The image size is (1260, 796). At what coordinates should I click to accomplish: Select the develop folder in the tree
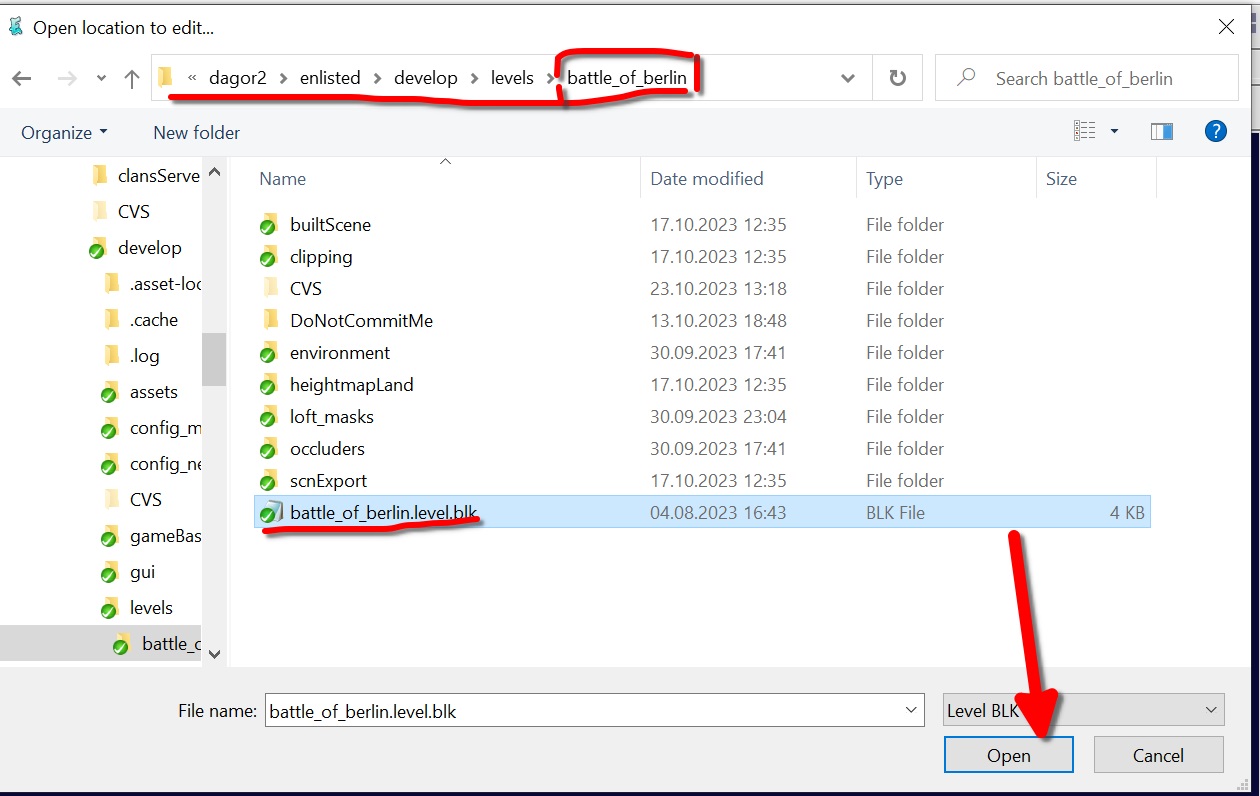[x=149, y=248]
